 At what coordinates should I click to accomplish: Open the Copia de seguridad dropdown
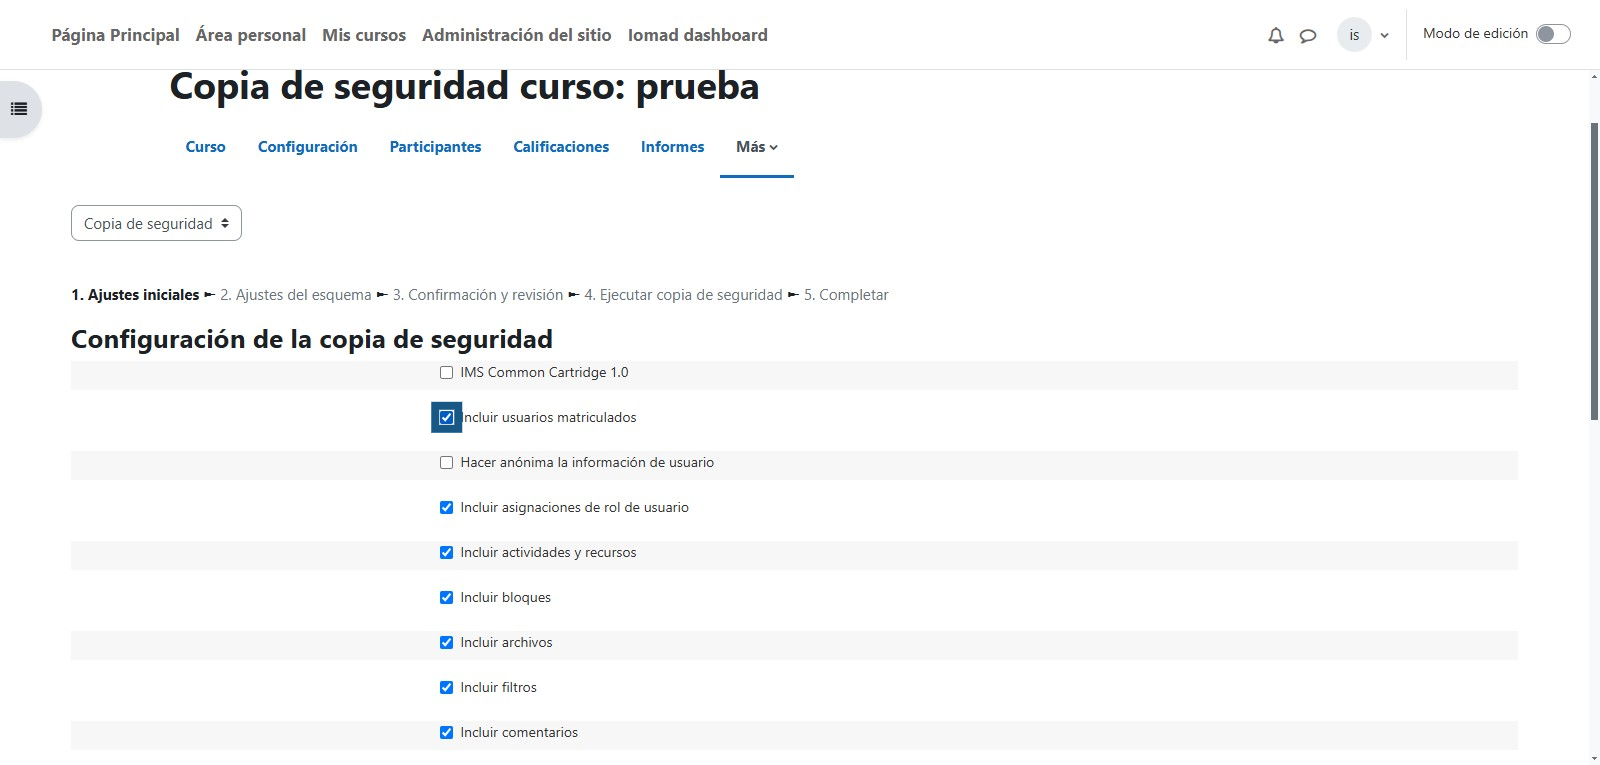(156, 223)
